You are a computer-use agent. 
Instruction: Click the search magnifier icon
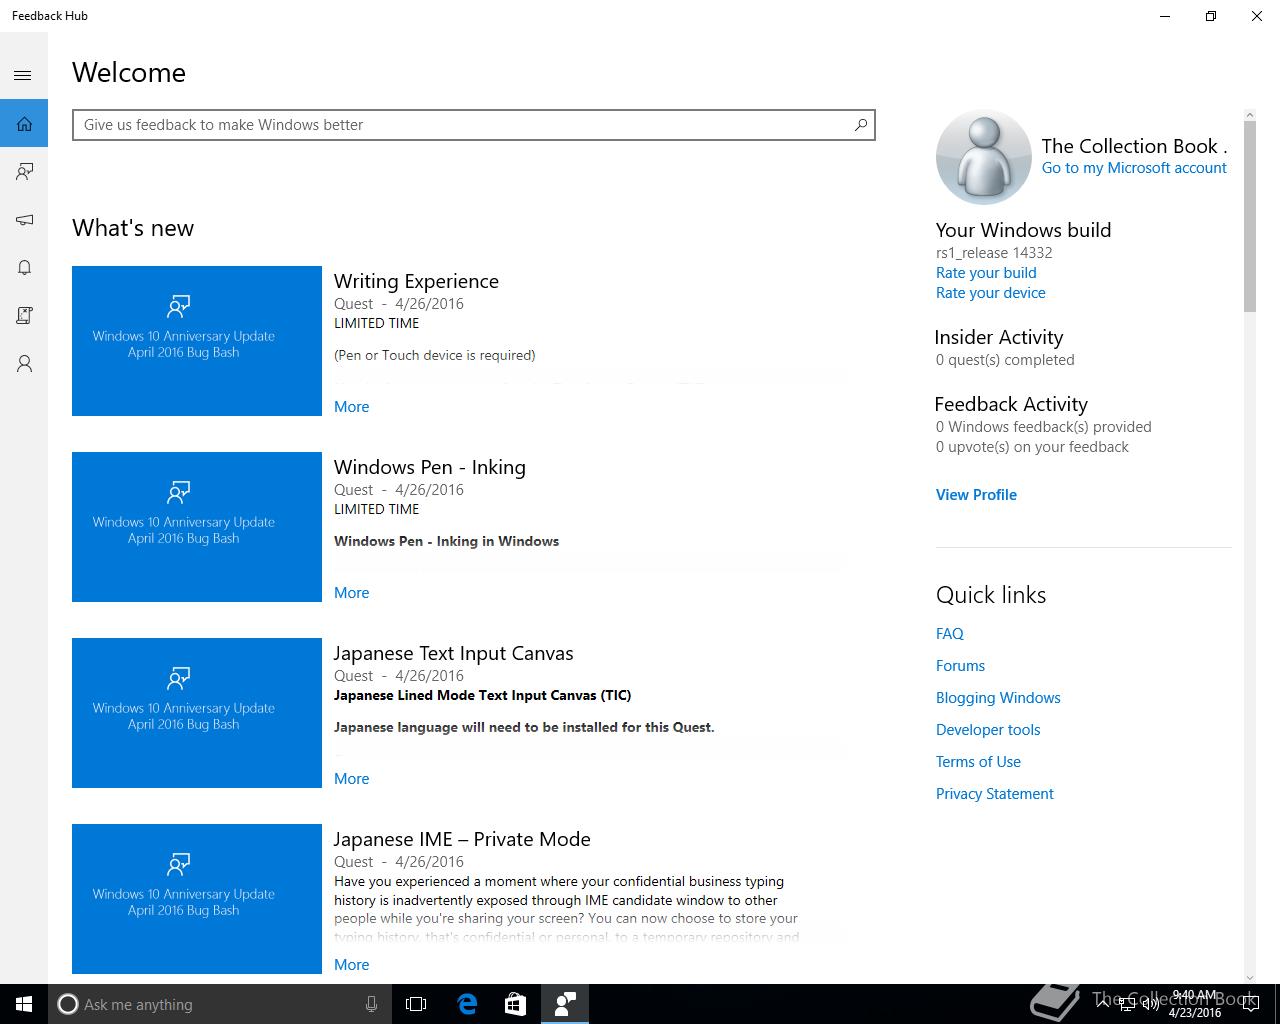(x=860, y=125)
